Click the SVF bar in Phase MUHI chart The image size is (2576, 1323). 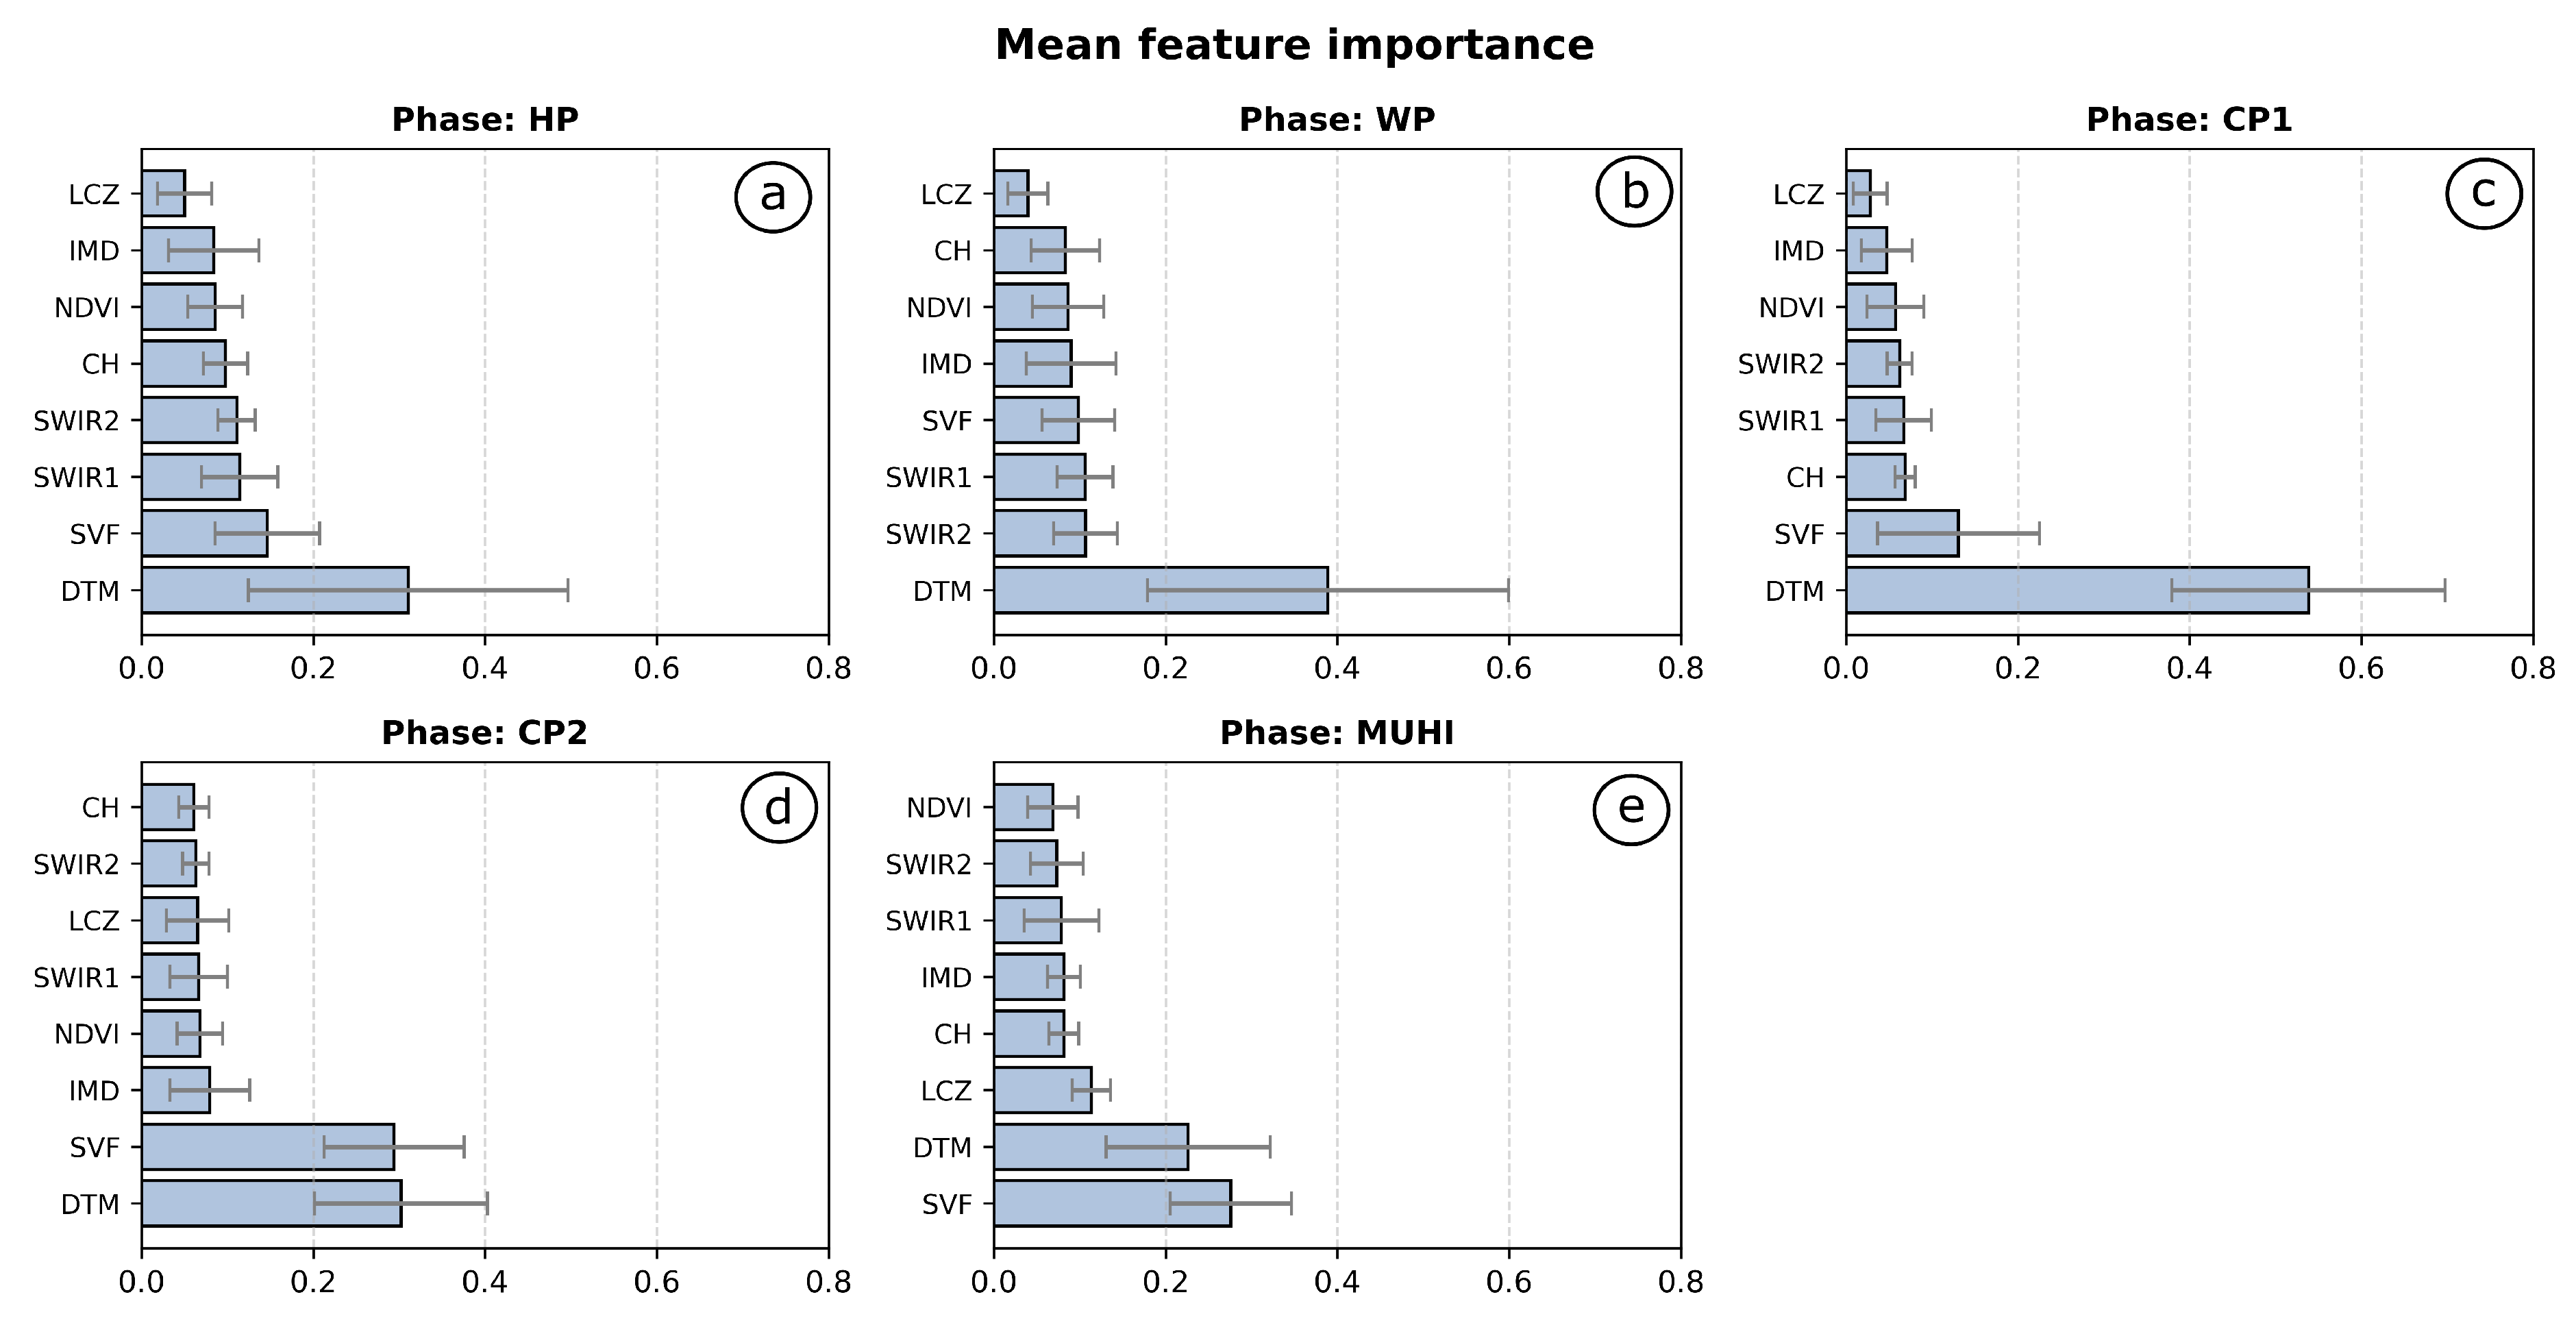point(1112,1204)
